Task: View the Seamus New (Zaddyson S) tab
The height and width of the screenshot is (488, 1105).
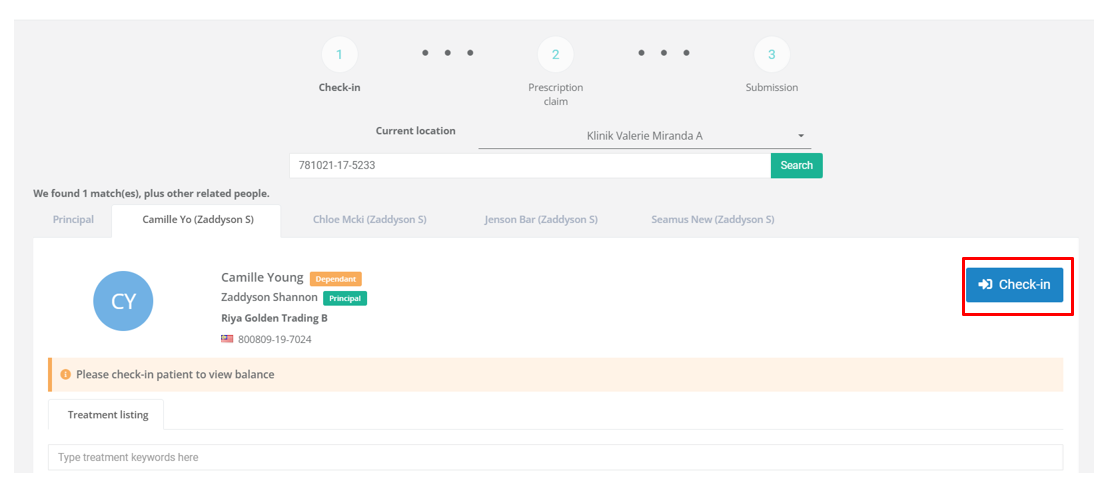Action: [x=712, y=220]
